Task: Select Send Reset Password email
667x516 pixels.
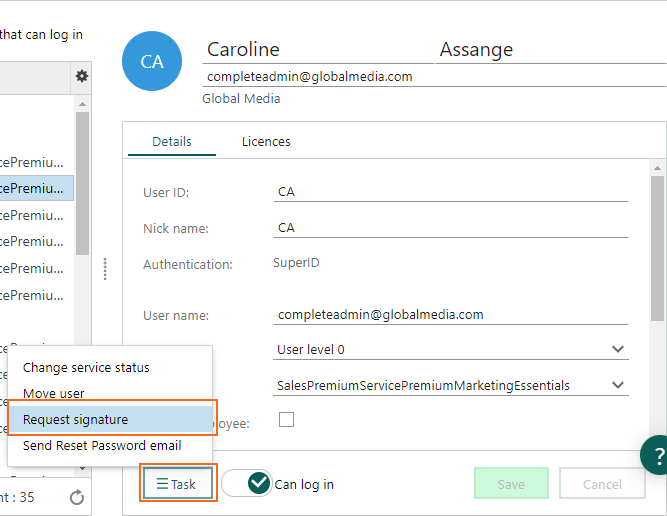Action: click(x=102, y=446)
